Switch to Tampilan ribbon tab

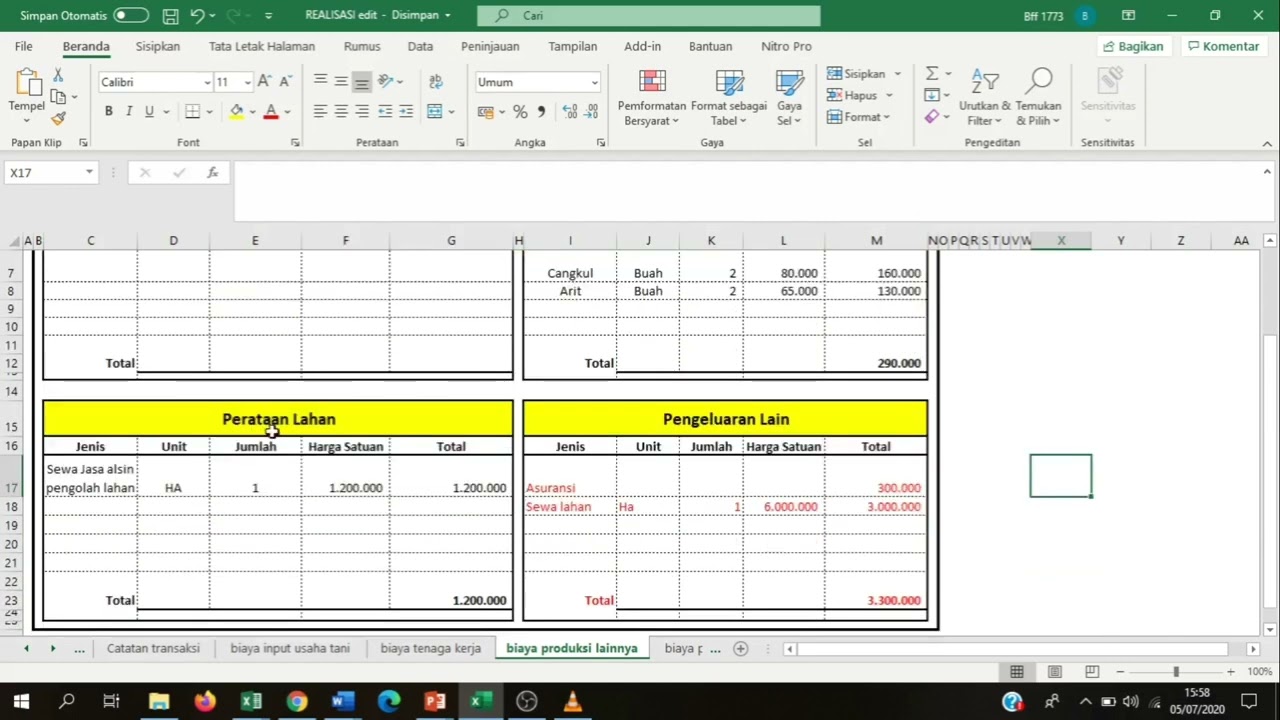pos(573,46)
